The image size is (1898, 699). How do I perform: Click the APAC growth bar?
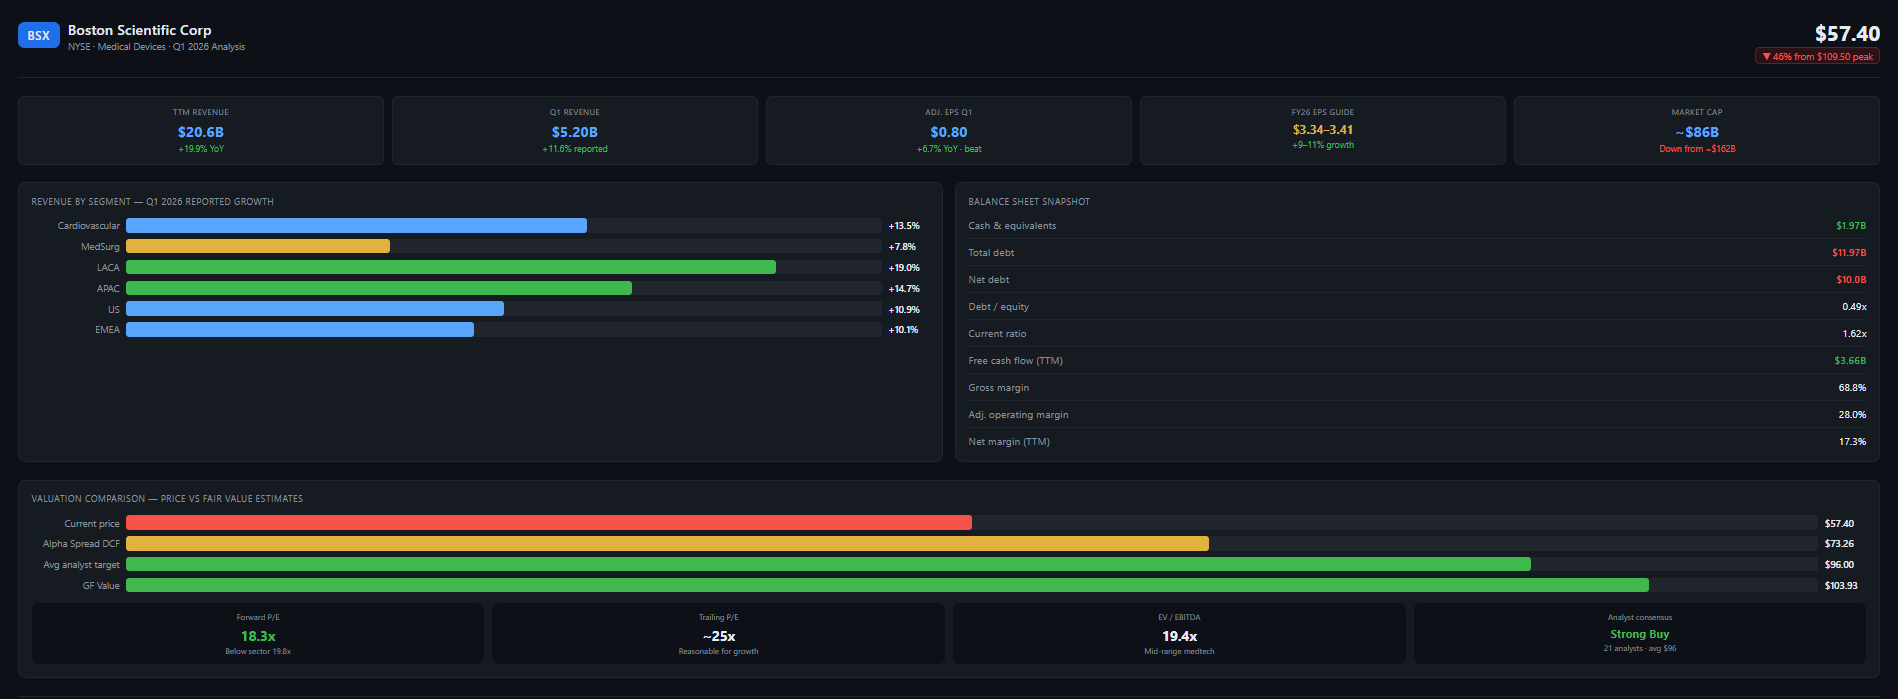379,288
